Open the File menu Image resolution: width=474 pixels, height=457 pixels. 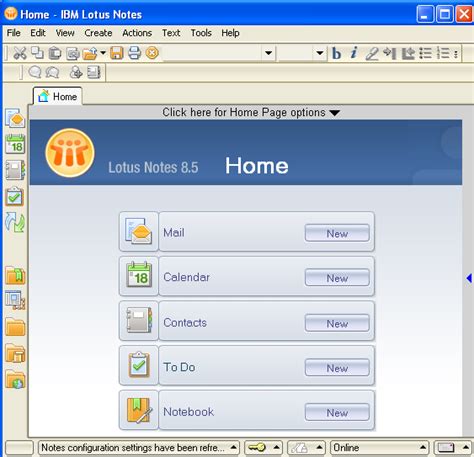click(x=14, y=33)
